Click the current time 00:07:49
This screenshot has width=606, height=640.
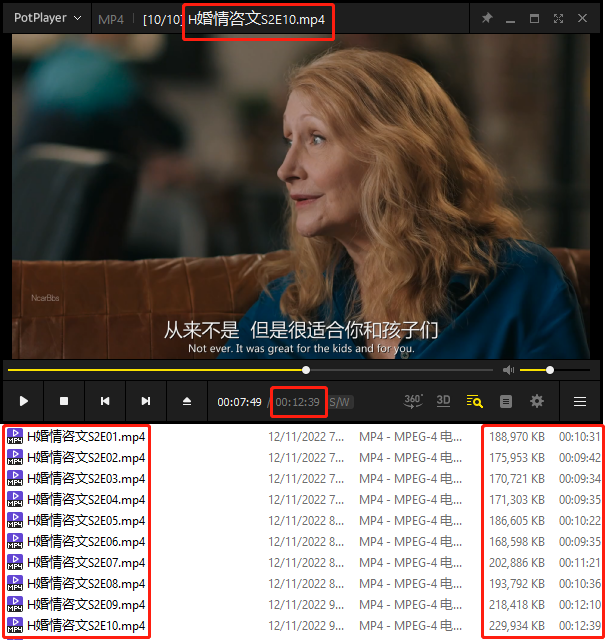coord(239,402)
